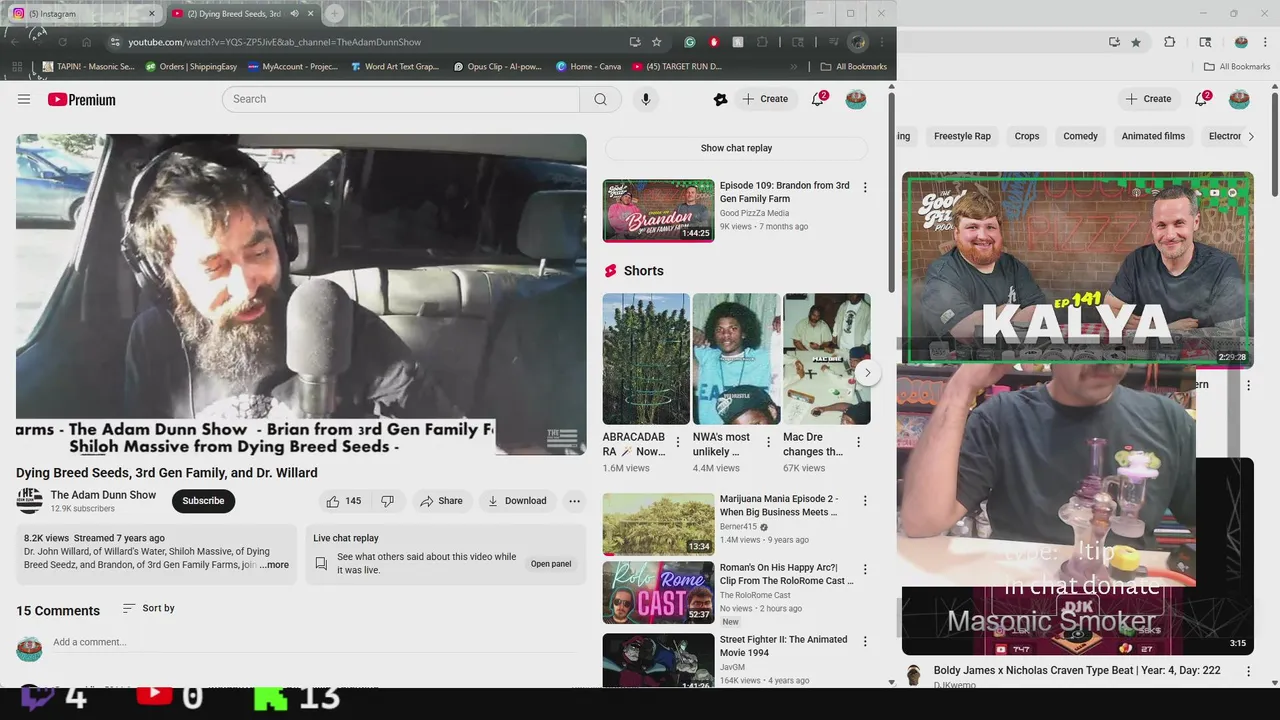Click the search magnifier button
The width and height of the screenshot is (1280, 720).
[x=600, y=99]
